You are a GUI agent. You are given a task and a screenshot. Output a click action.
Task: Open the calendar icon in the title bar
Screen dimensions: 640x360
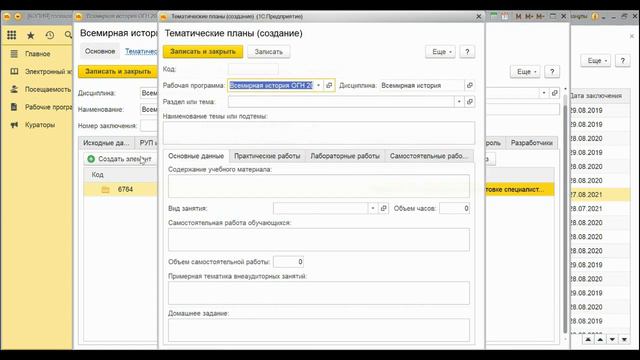505,16
